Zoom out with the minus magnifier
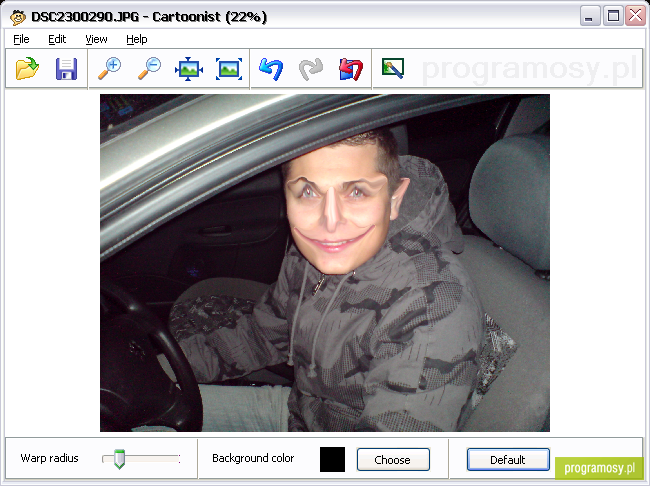This screenshot has width=650, height=486. tap(149, 68)
